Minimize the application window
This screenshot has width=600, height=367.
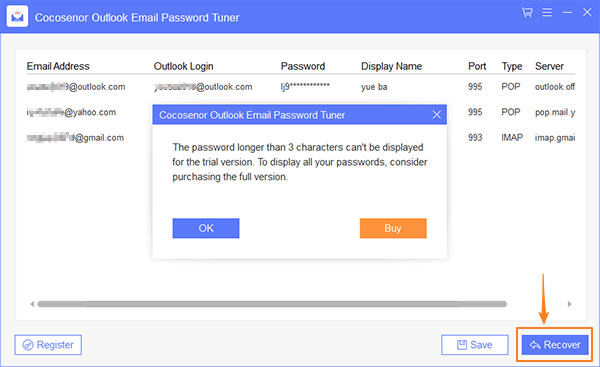[567, 13]
